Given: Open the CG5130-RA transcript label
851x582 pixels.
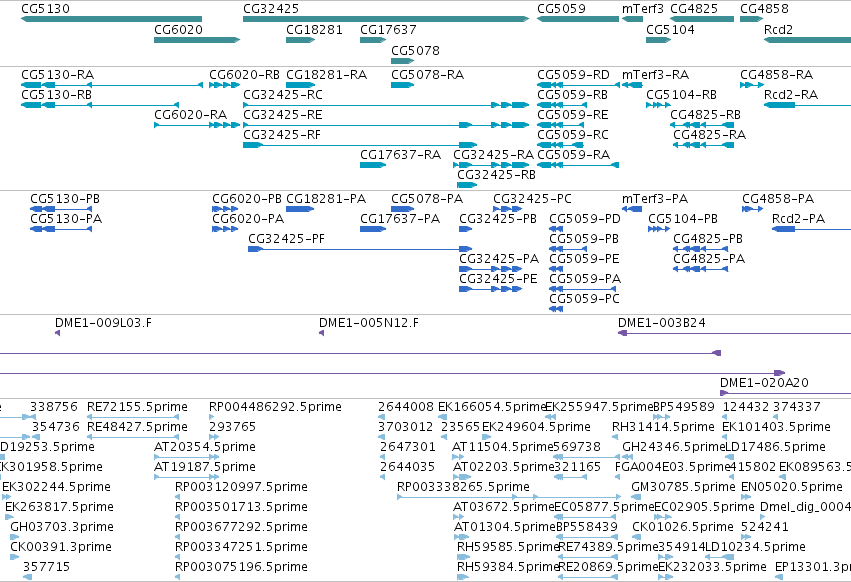Looking at the screenshot, I should click(x=58, y=74).
